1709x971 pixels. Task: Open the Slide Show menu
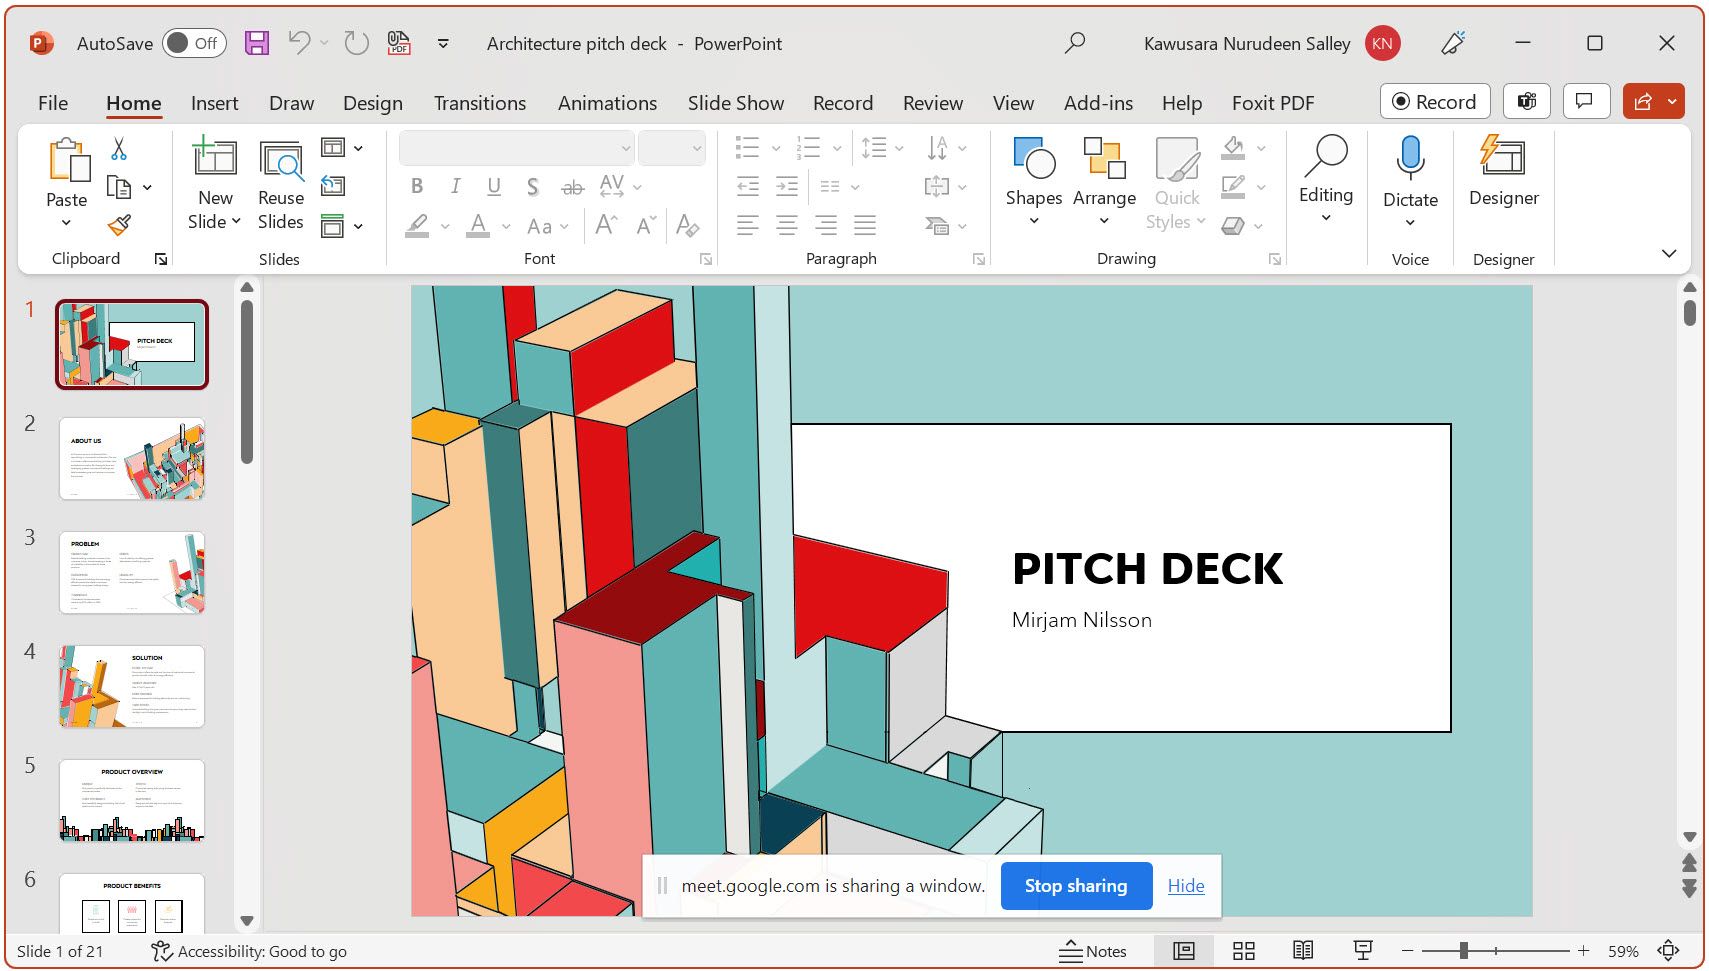click(735, 102)
